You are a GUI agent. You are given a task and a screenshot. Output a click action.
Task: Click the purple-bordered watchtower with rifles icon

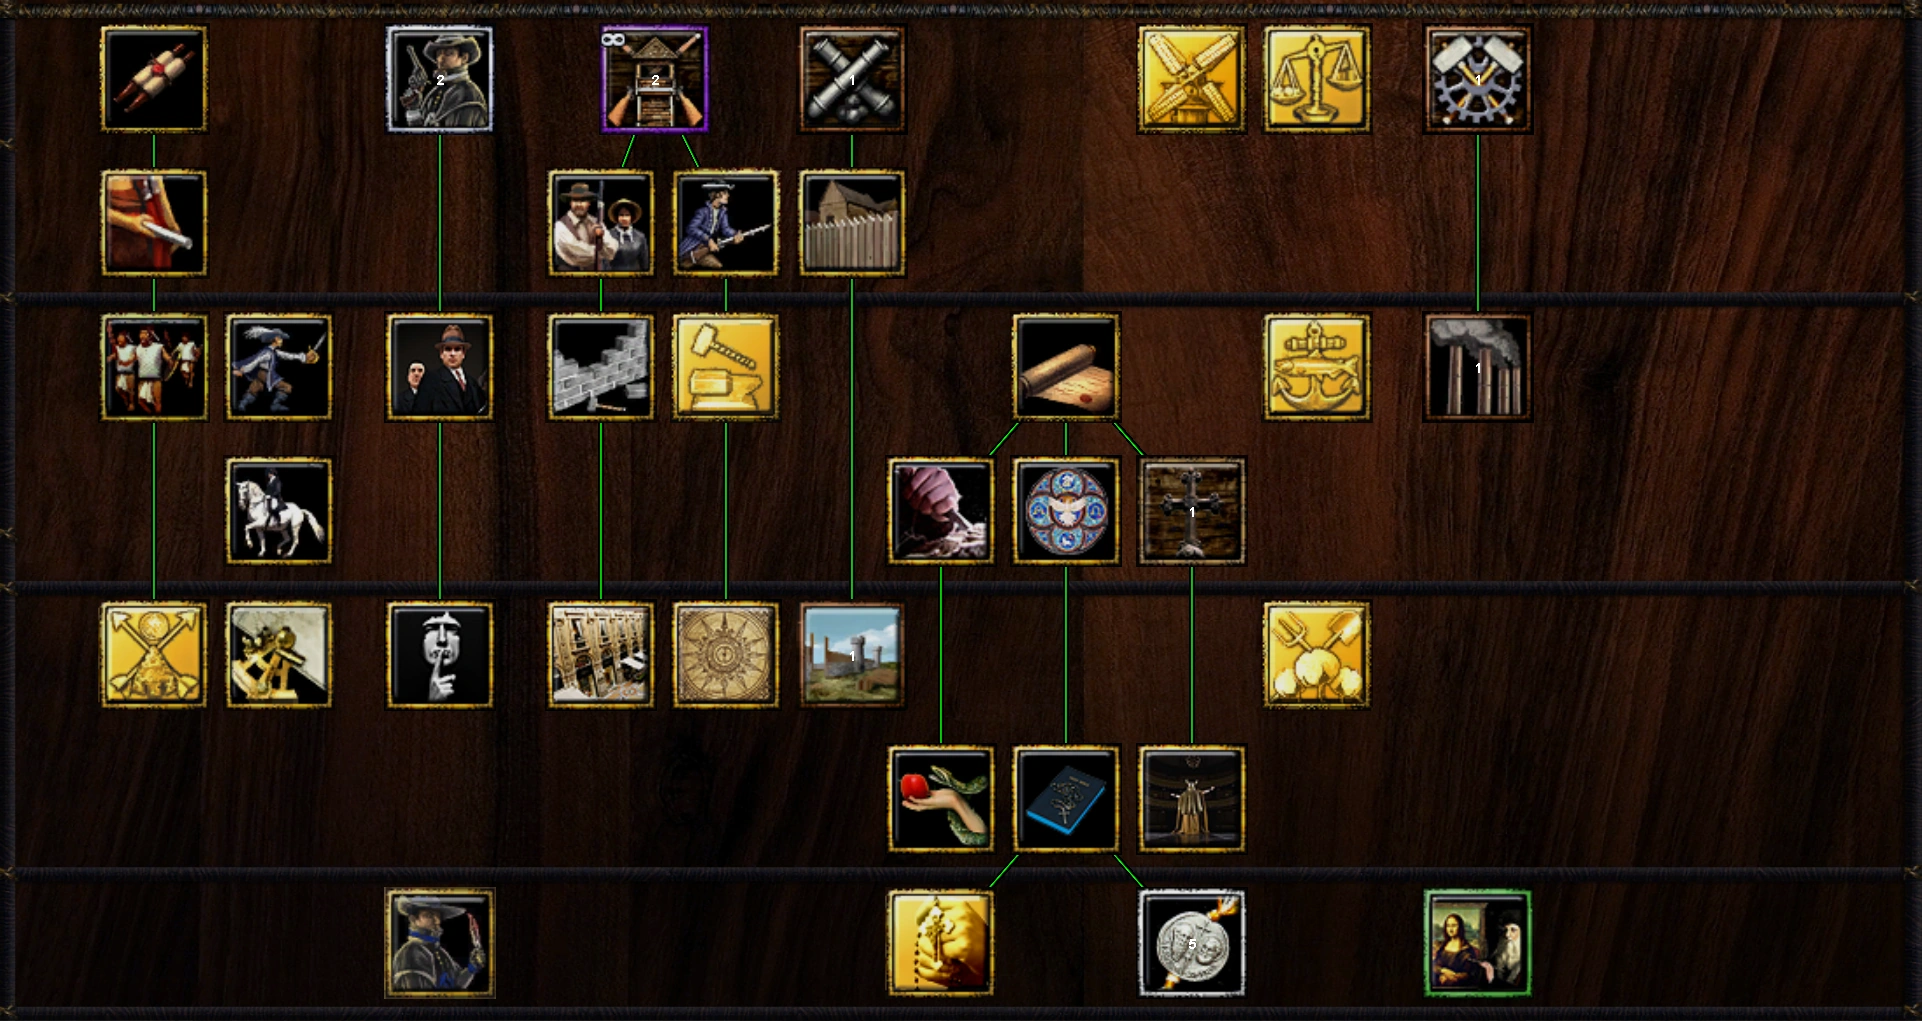655,79
